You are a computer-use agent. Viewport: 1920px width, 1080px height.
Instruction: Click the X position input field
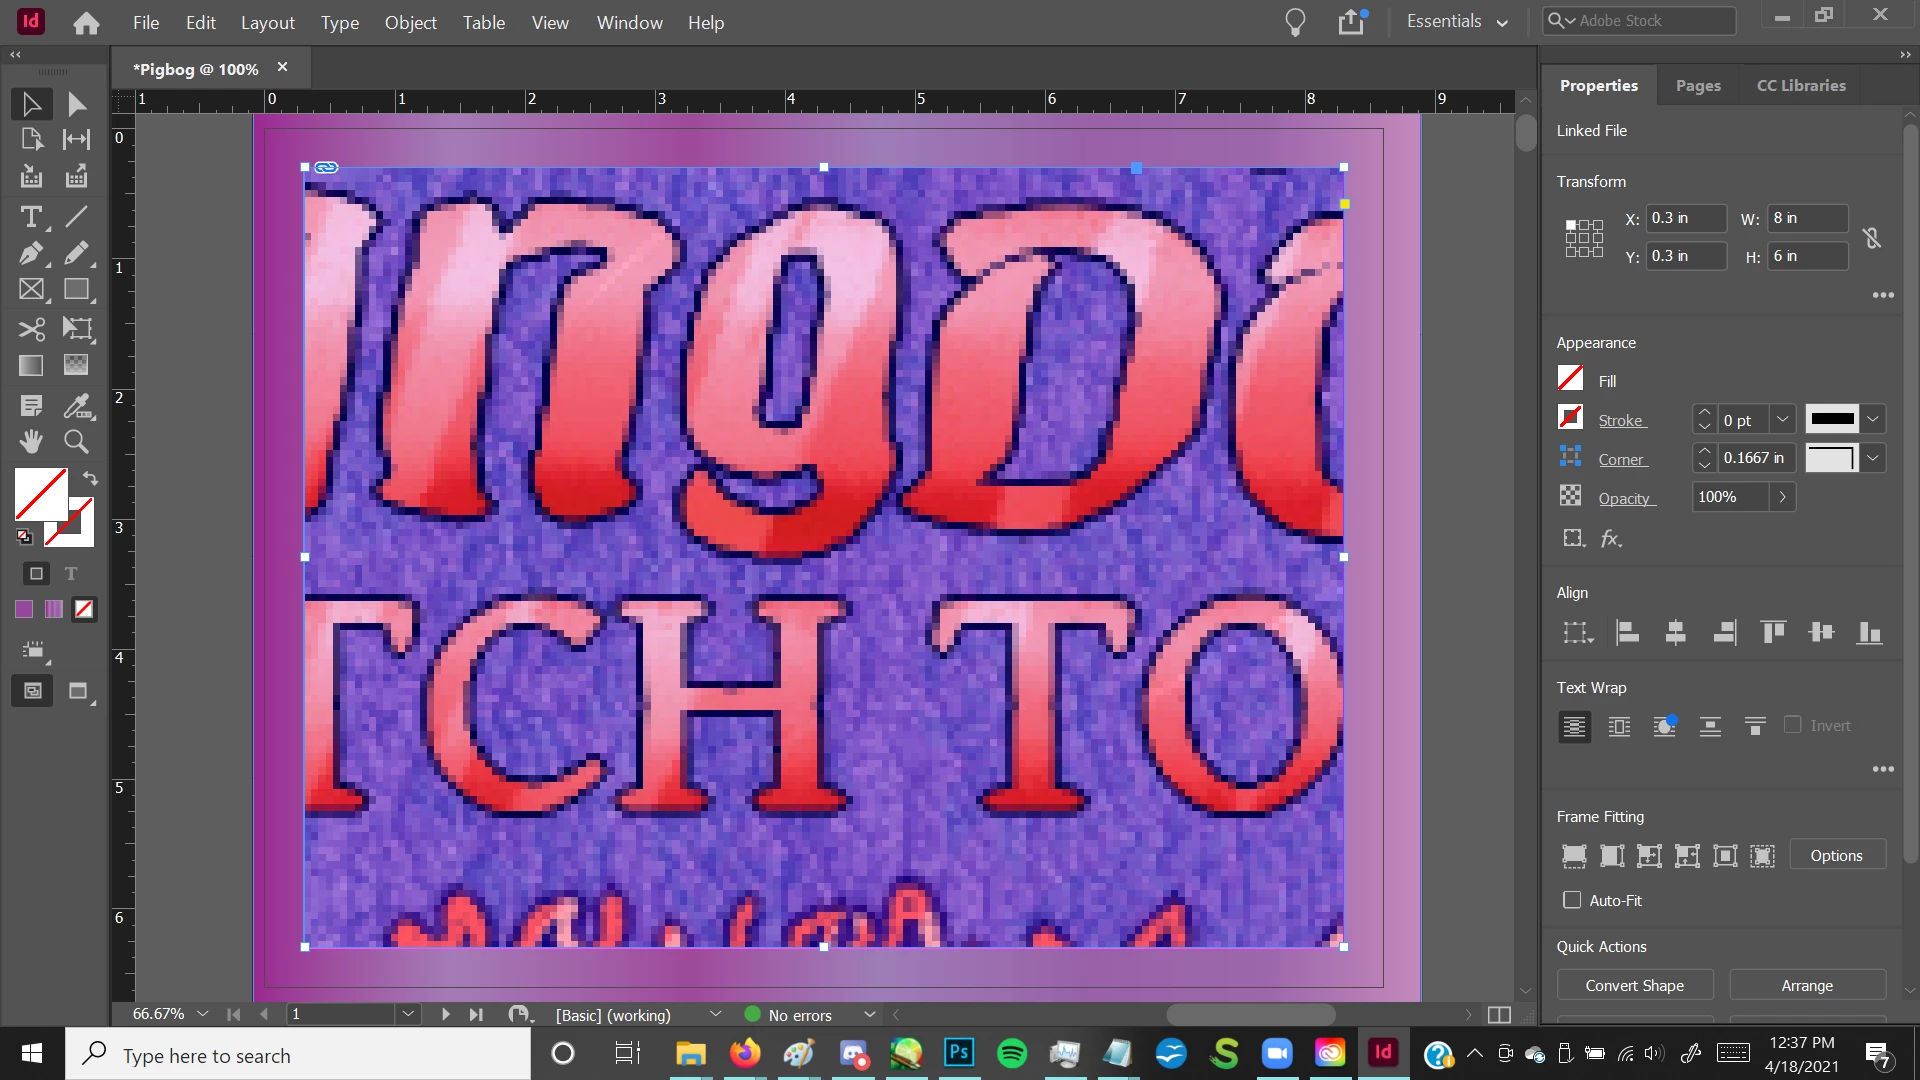(1685, 218)
